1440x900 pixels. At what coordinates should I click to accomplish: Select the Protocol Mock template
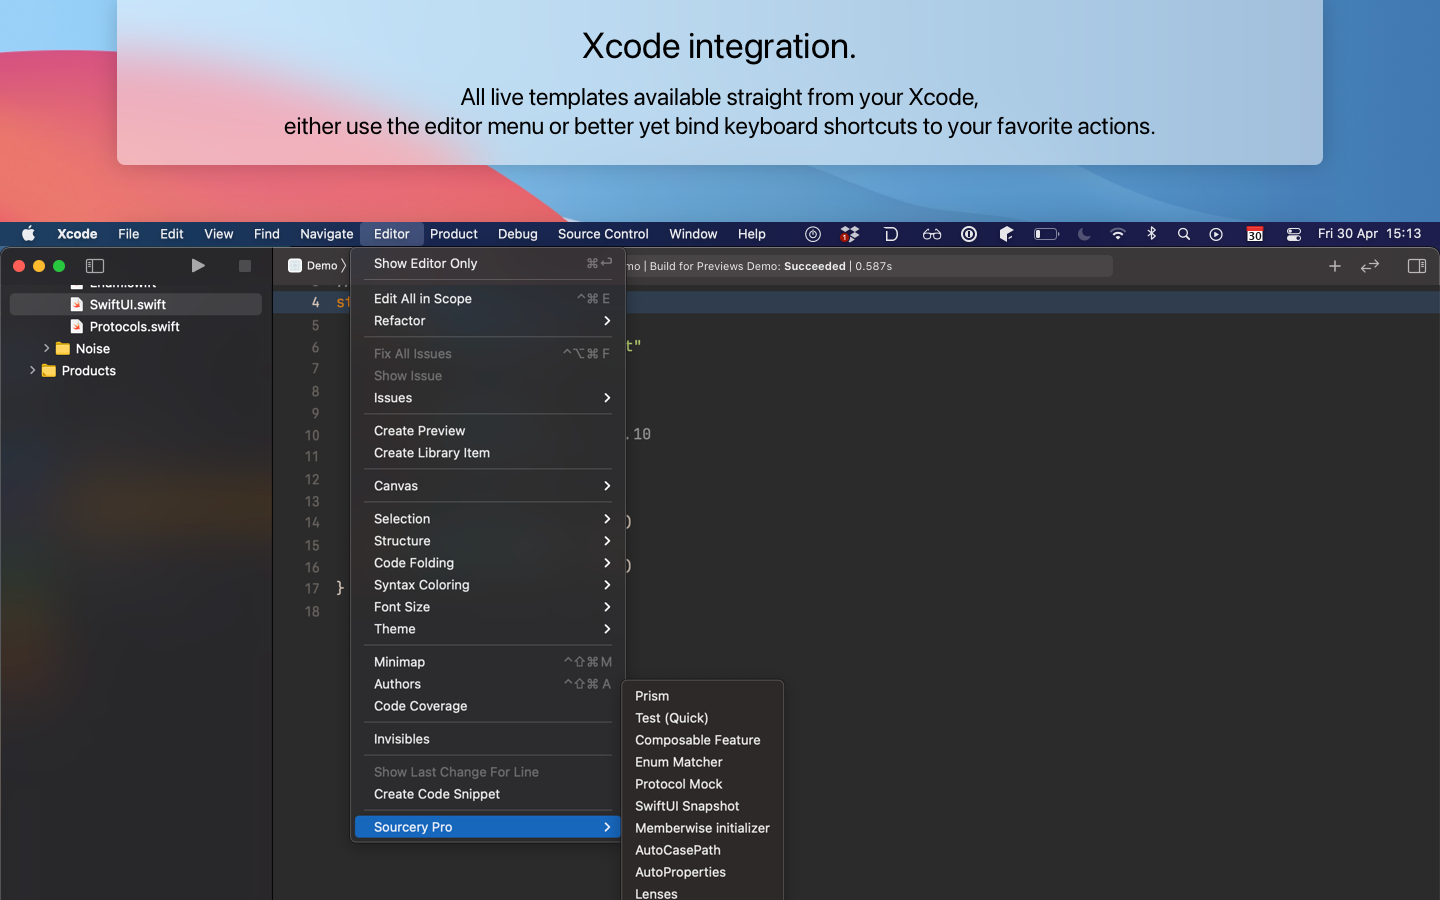coord(678,784)
